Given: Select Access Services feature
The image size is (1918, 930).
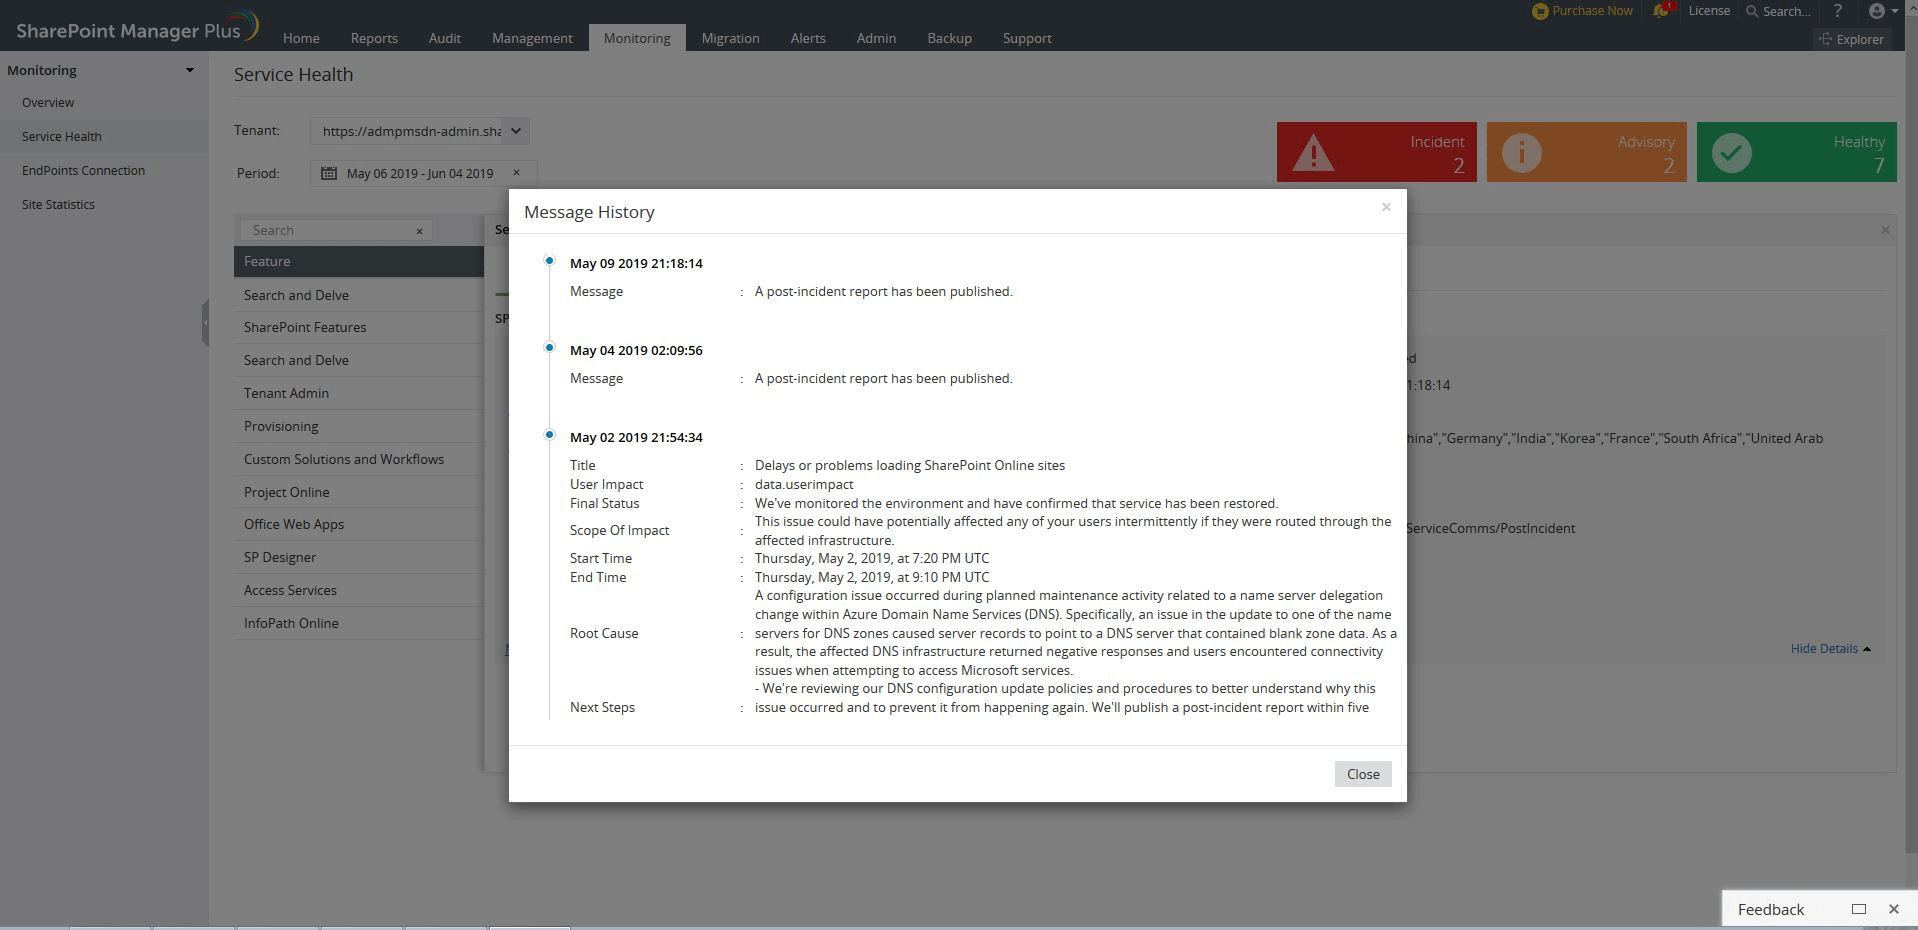Looking at the screenshot, I should 359,591.
